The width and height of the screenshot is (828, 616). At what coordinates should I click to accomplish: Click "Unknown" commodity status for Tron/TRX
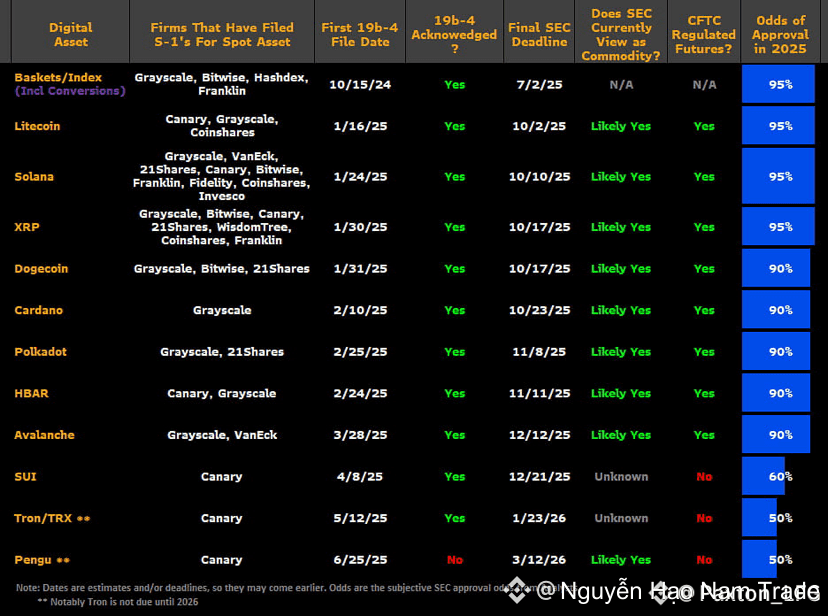click(x=621, y=518)
